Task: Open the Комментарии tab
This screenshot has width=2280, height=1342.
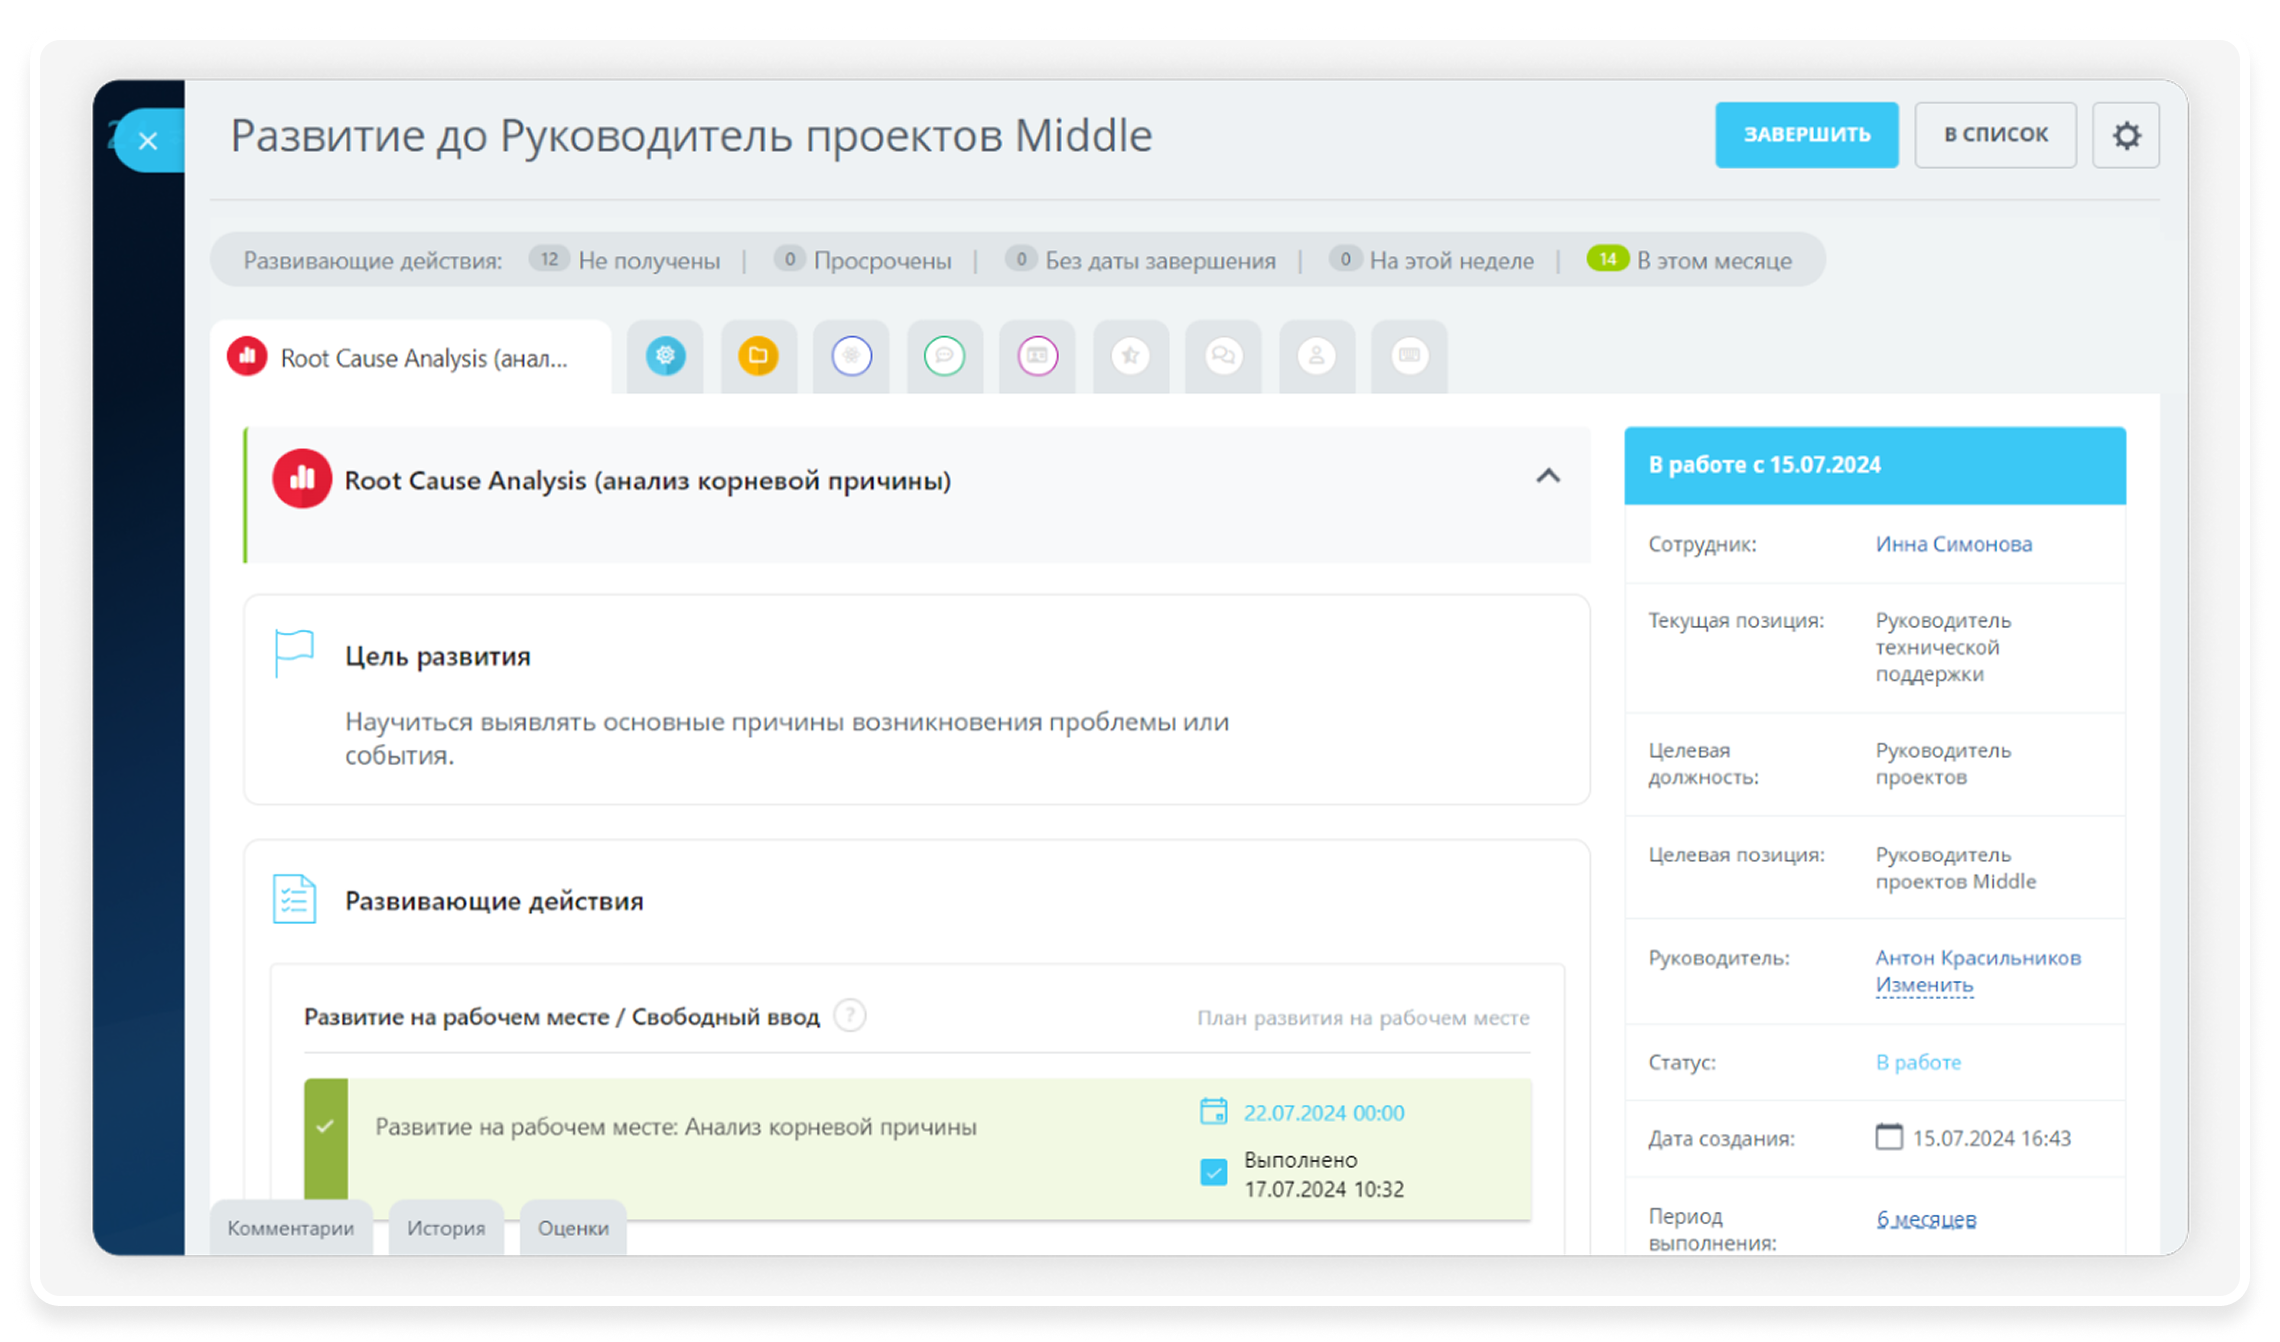Action: coord(290,1228)
